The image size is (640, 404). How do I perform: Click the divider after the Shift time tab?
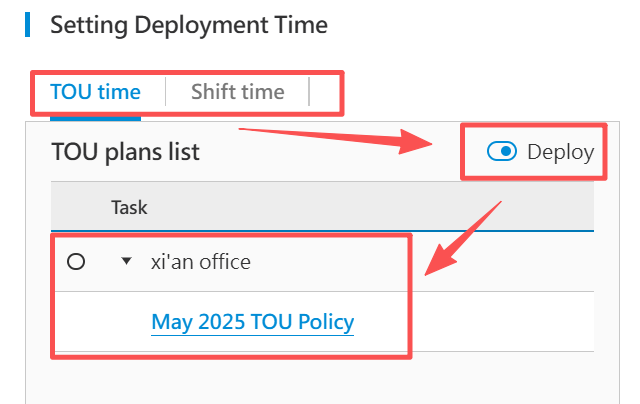click(x=309, y=92)
